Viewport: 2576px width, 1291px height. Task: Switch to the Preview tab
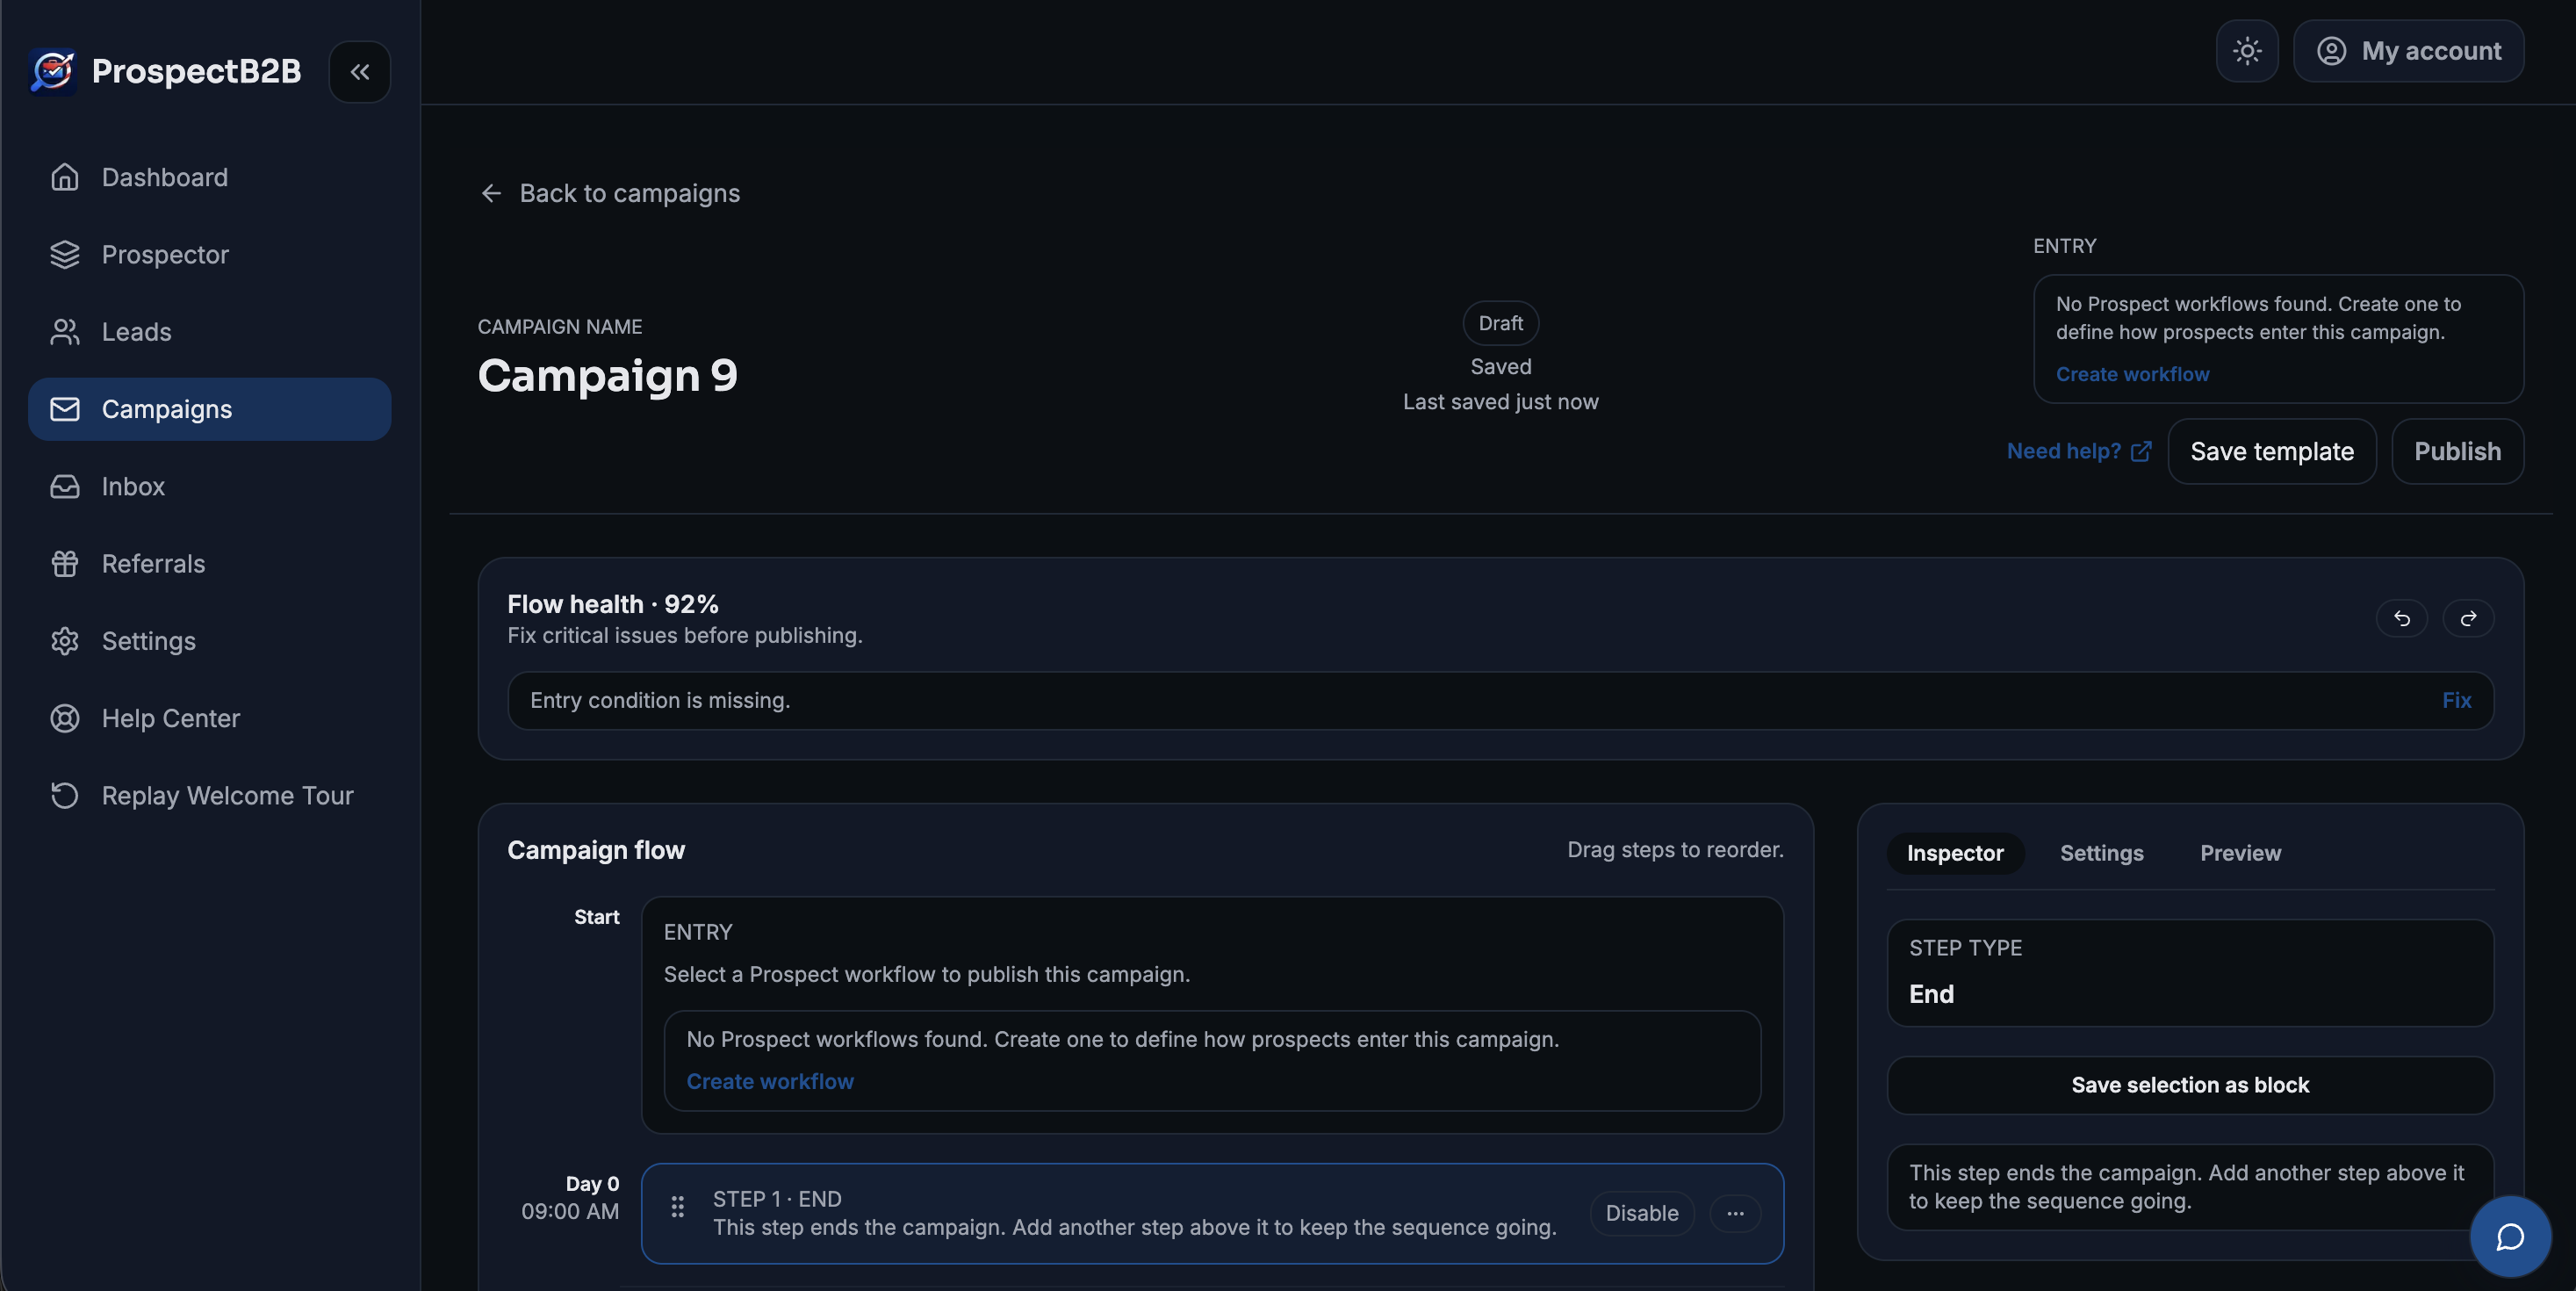(2239, 853)
